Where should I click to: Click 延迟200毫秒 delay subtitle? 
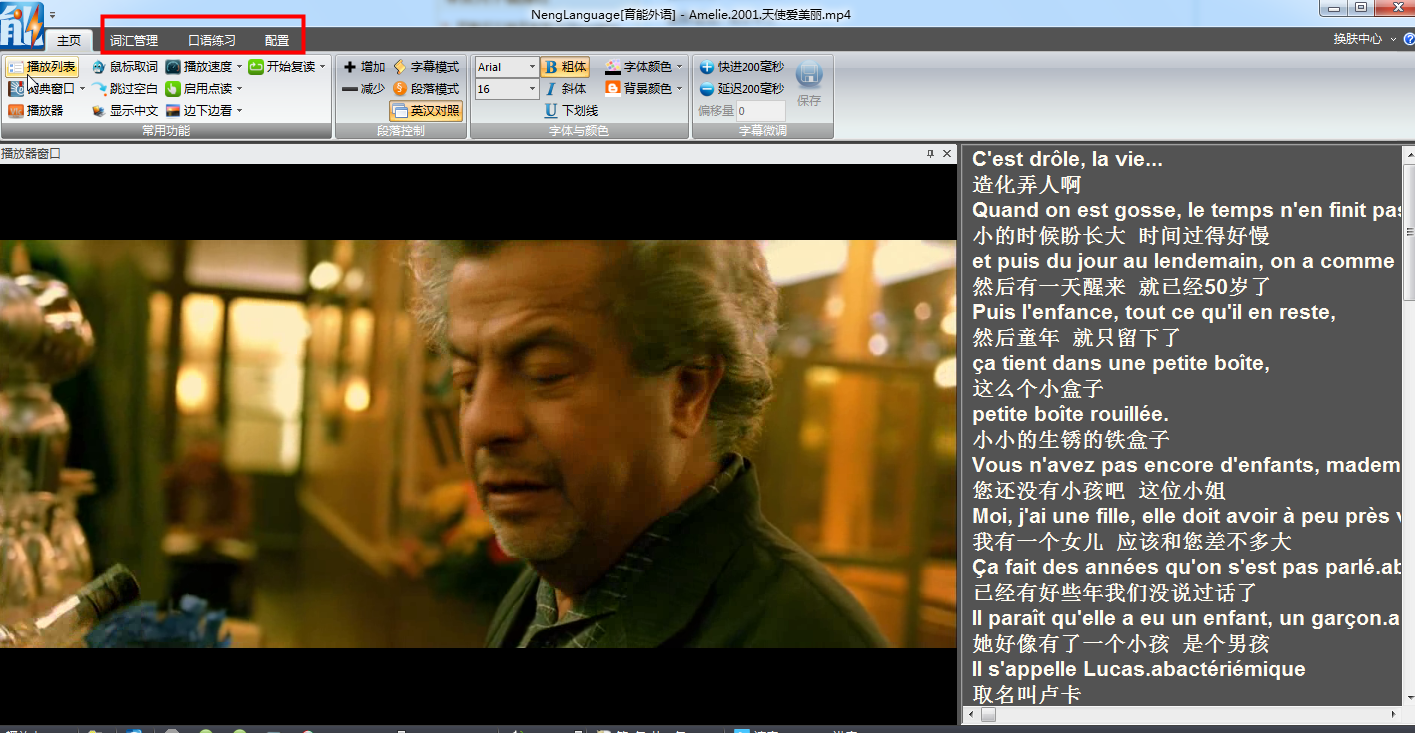741,89
